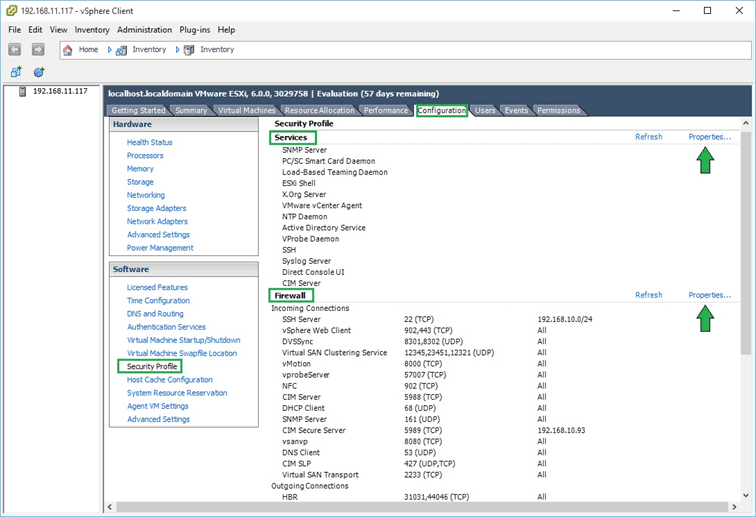This screenshot has width=756, height=517.
Task: Select the host server icon for 192.168.11.117
Action: pos(22,91)
